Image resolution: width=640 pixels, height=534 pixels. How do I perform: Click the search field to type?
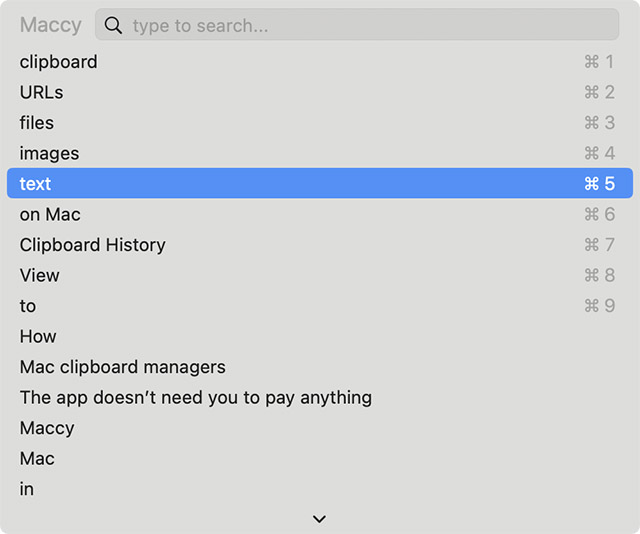point(370,25)
